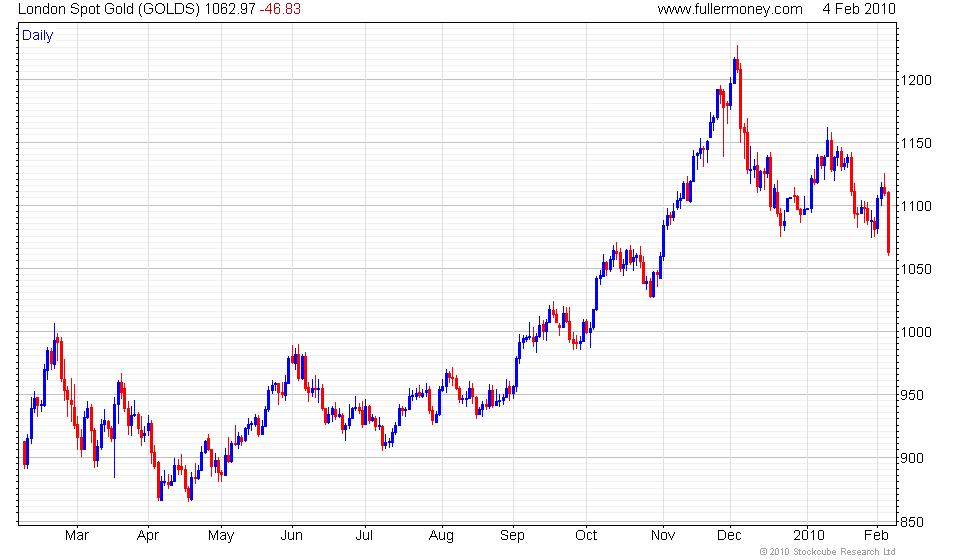This screenshot has height=560, width=980.
Task: Click the blue 'Daily' label
Action: pyautogui.click(x=38, y=35)
